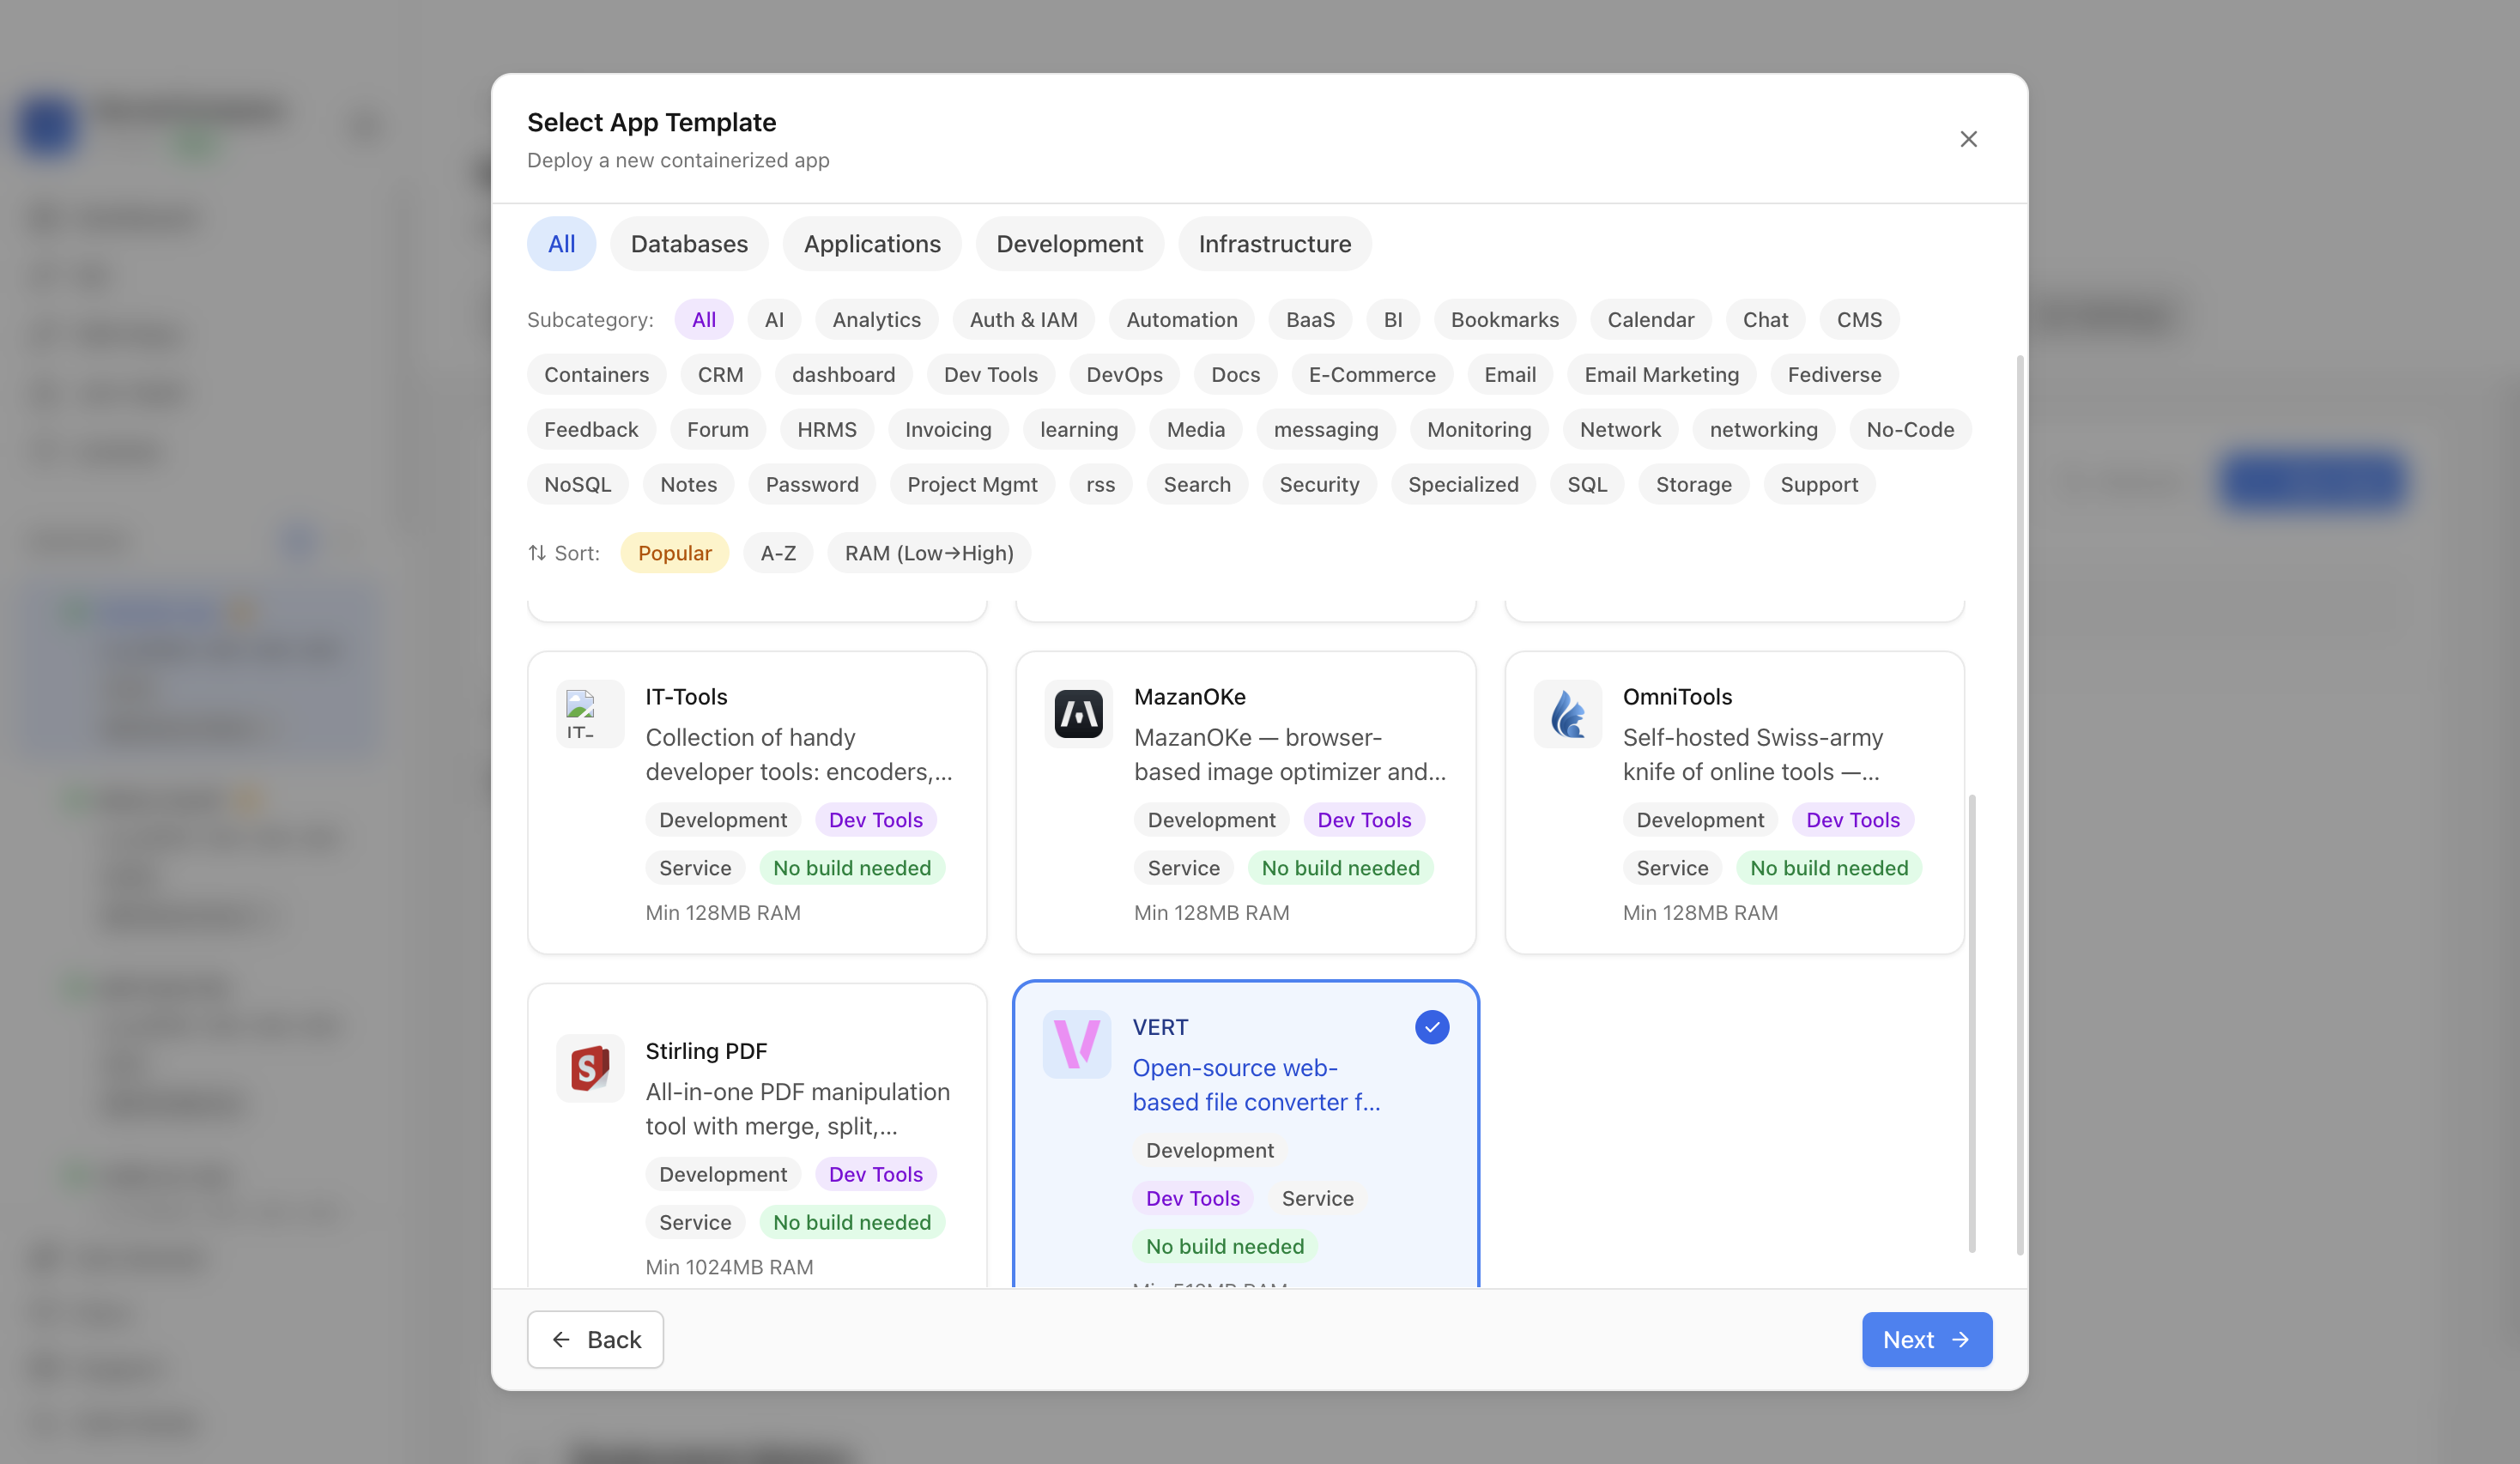Filter by Monitoring subcategory
This screenshot has width=2520, height=1464.
1478,430
